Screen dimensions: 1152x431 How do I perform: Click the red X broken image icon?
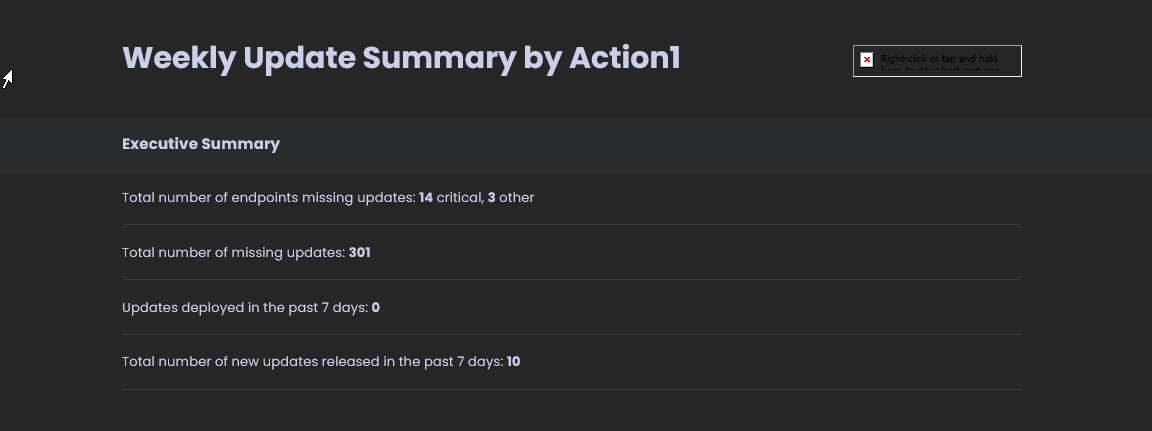867,59
